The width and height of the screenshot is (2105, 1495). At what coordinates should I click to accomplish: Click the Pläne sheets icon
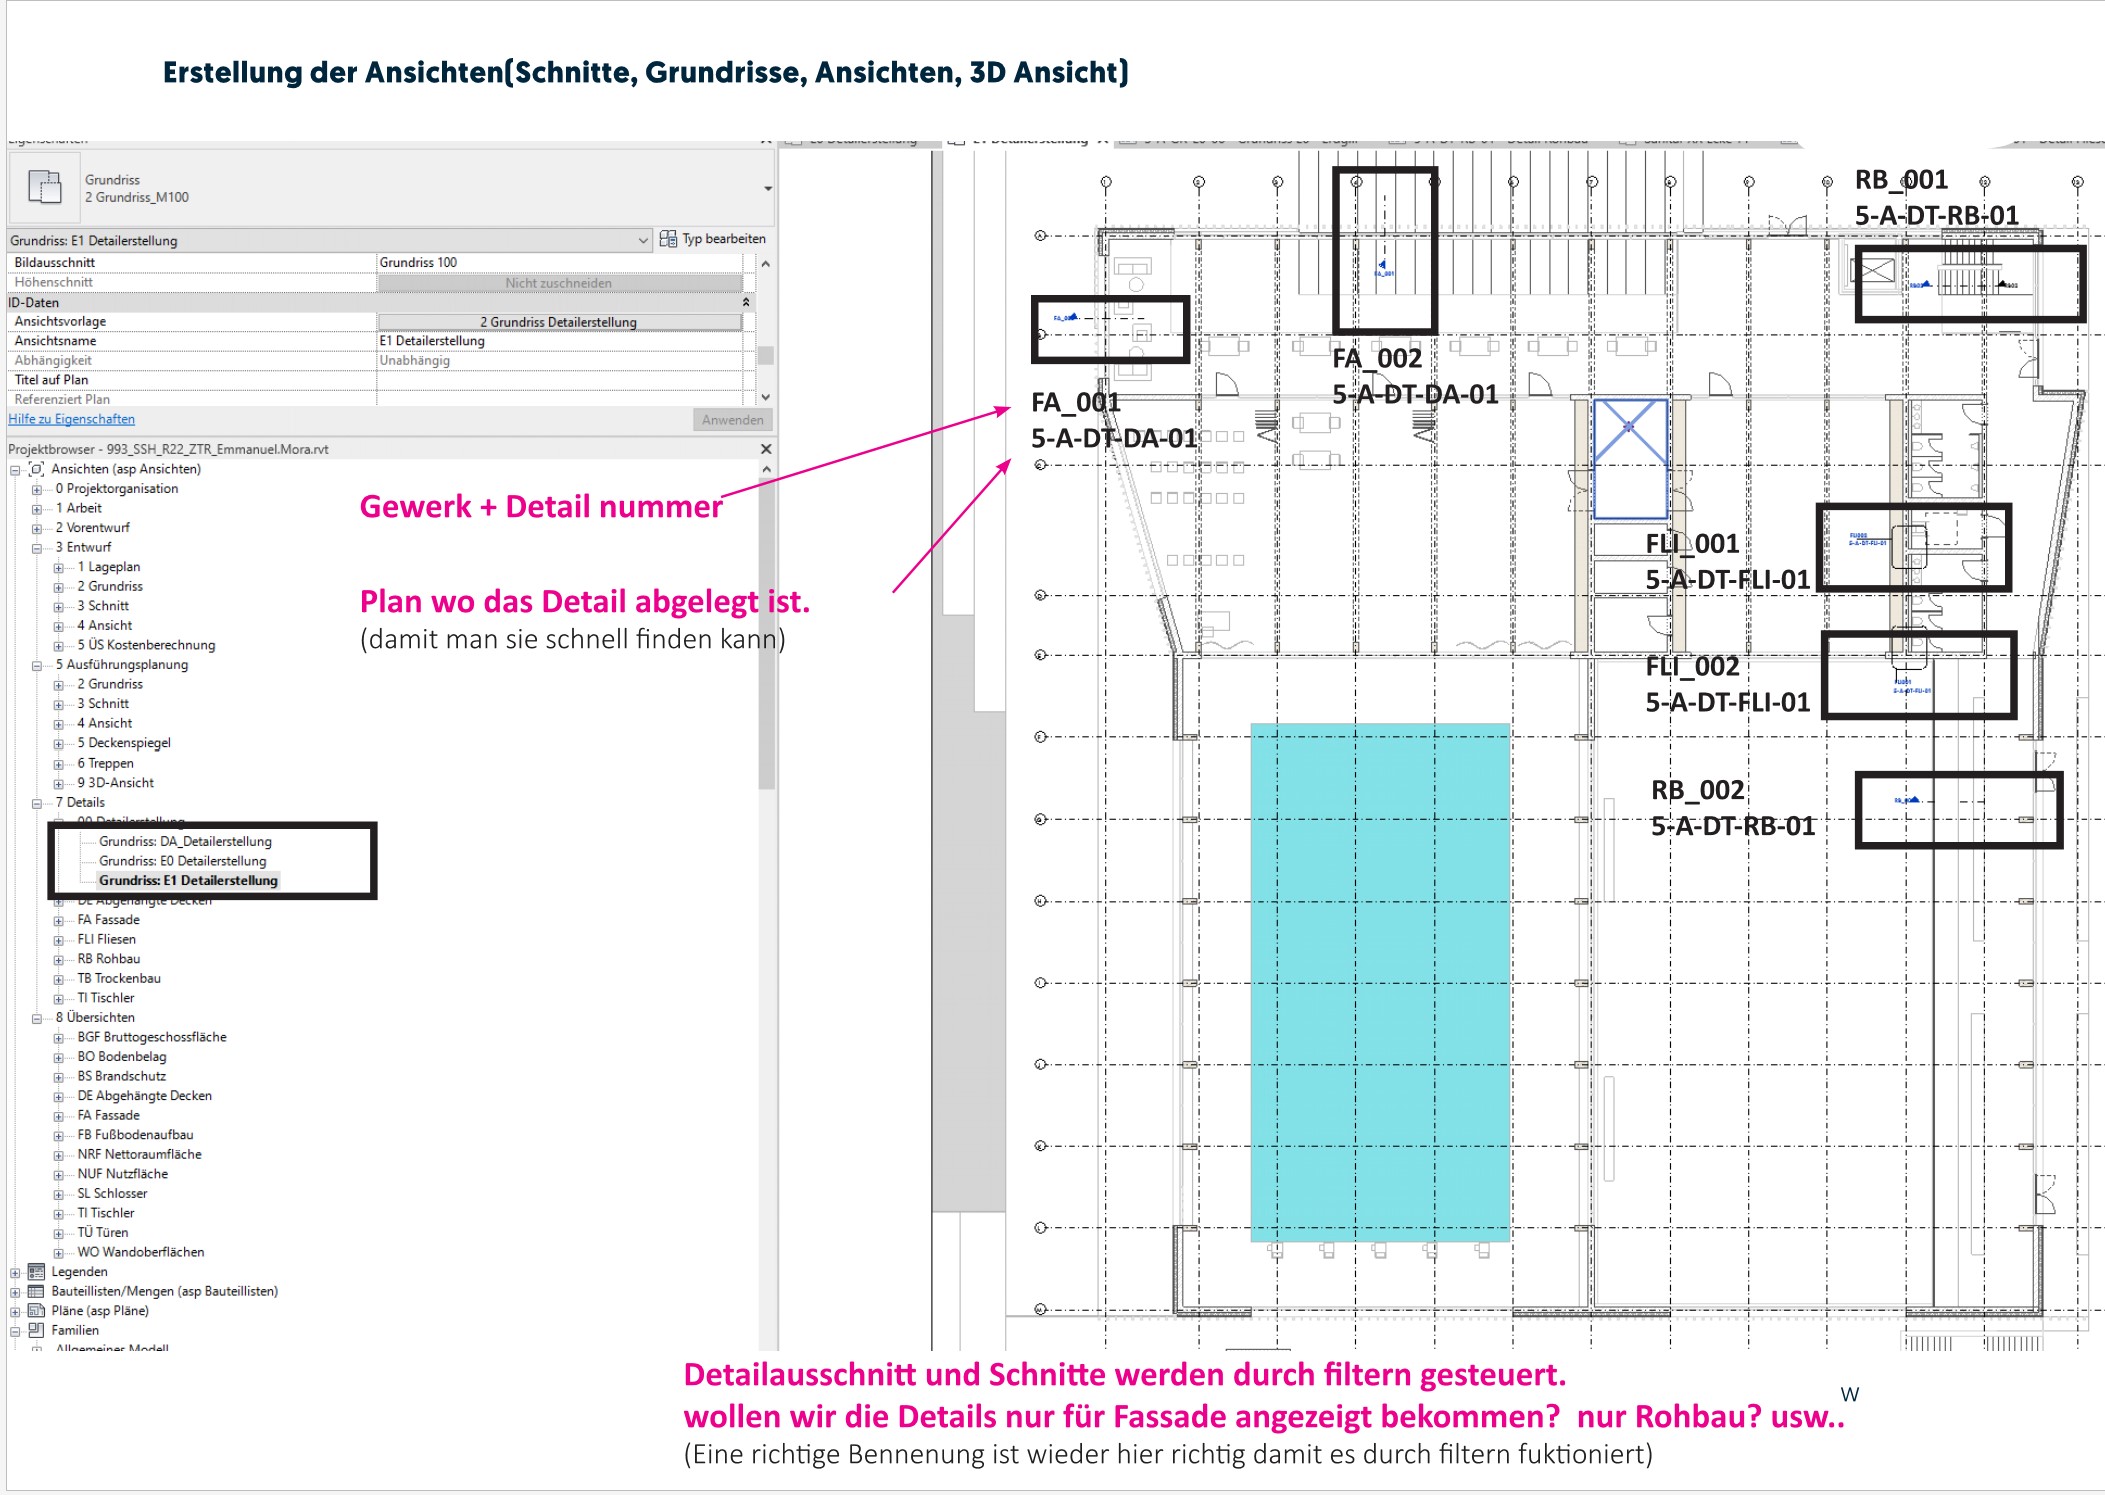[37, 1311]
